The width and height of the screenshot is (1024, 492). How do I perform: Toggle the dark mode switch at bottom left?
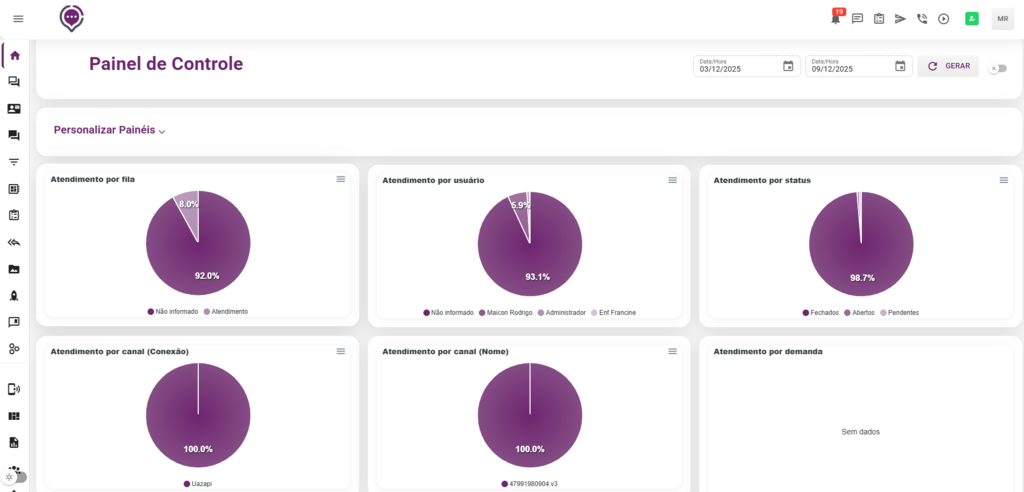16,477
